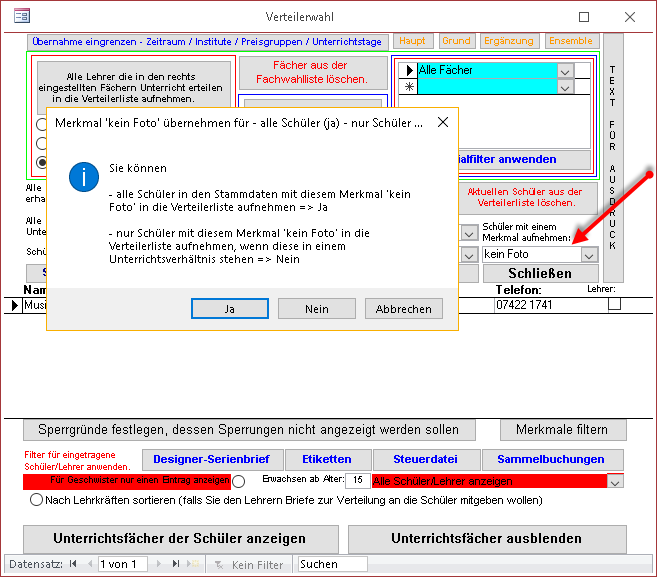Click the 'Erwachsen ab Alter' field
This screenshot has width=657, height=577.
[x=355, y=481]
